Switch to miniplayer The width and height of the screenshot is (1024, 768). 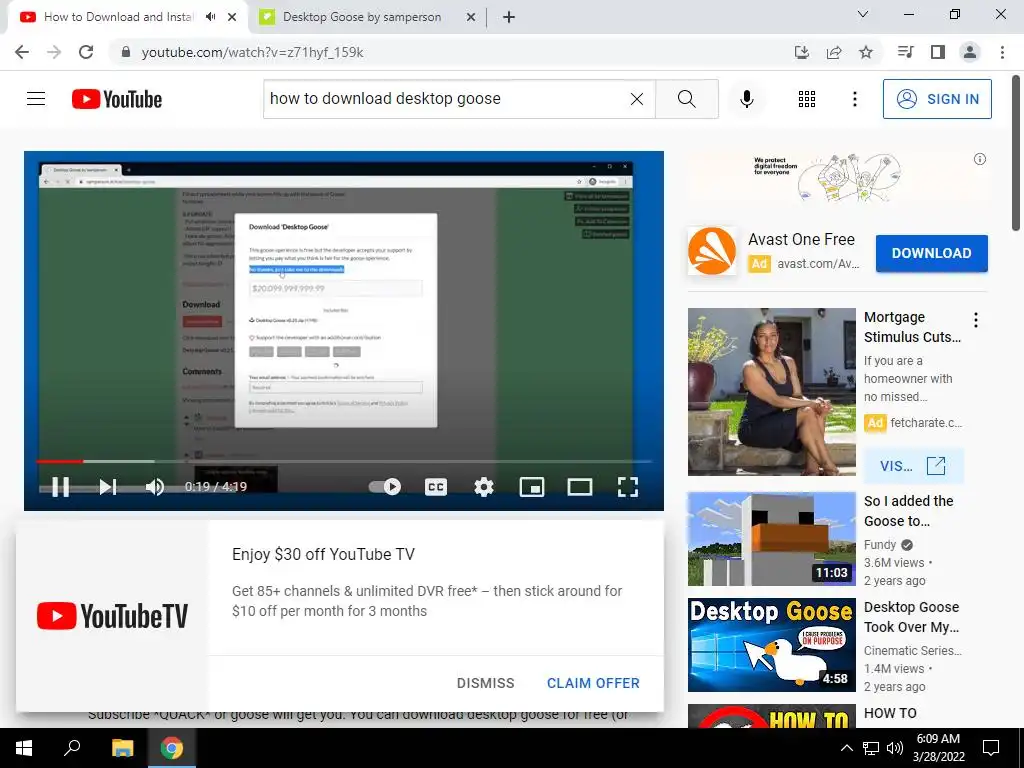click(532, 487)
